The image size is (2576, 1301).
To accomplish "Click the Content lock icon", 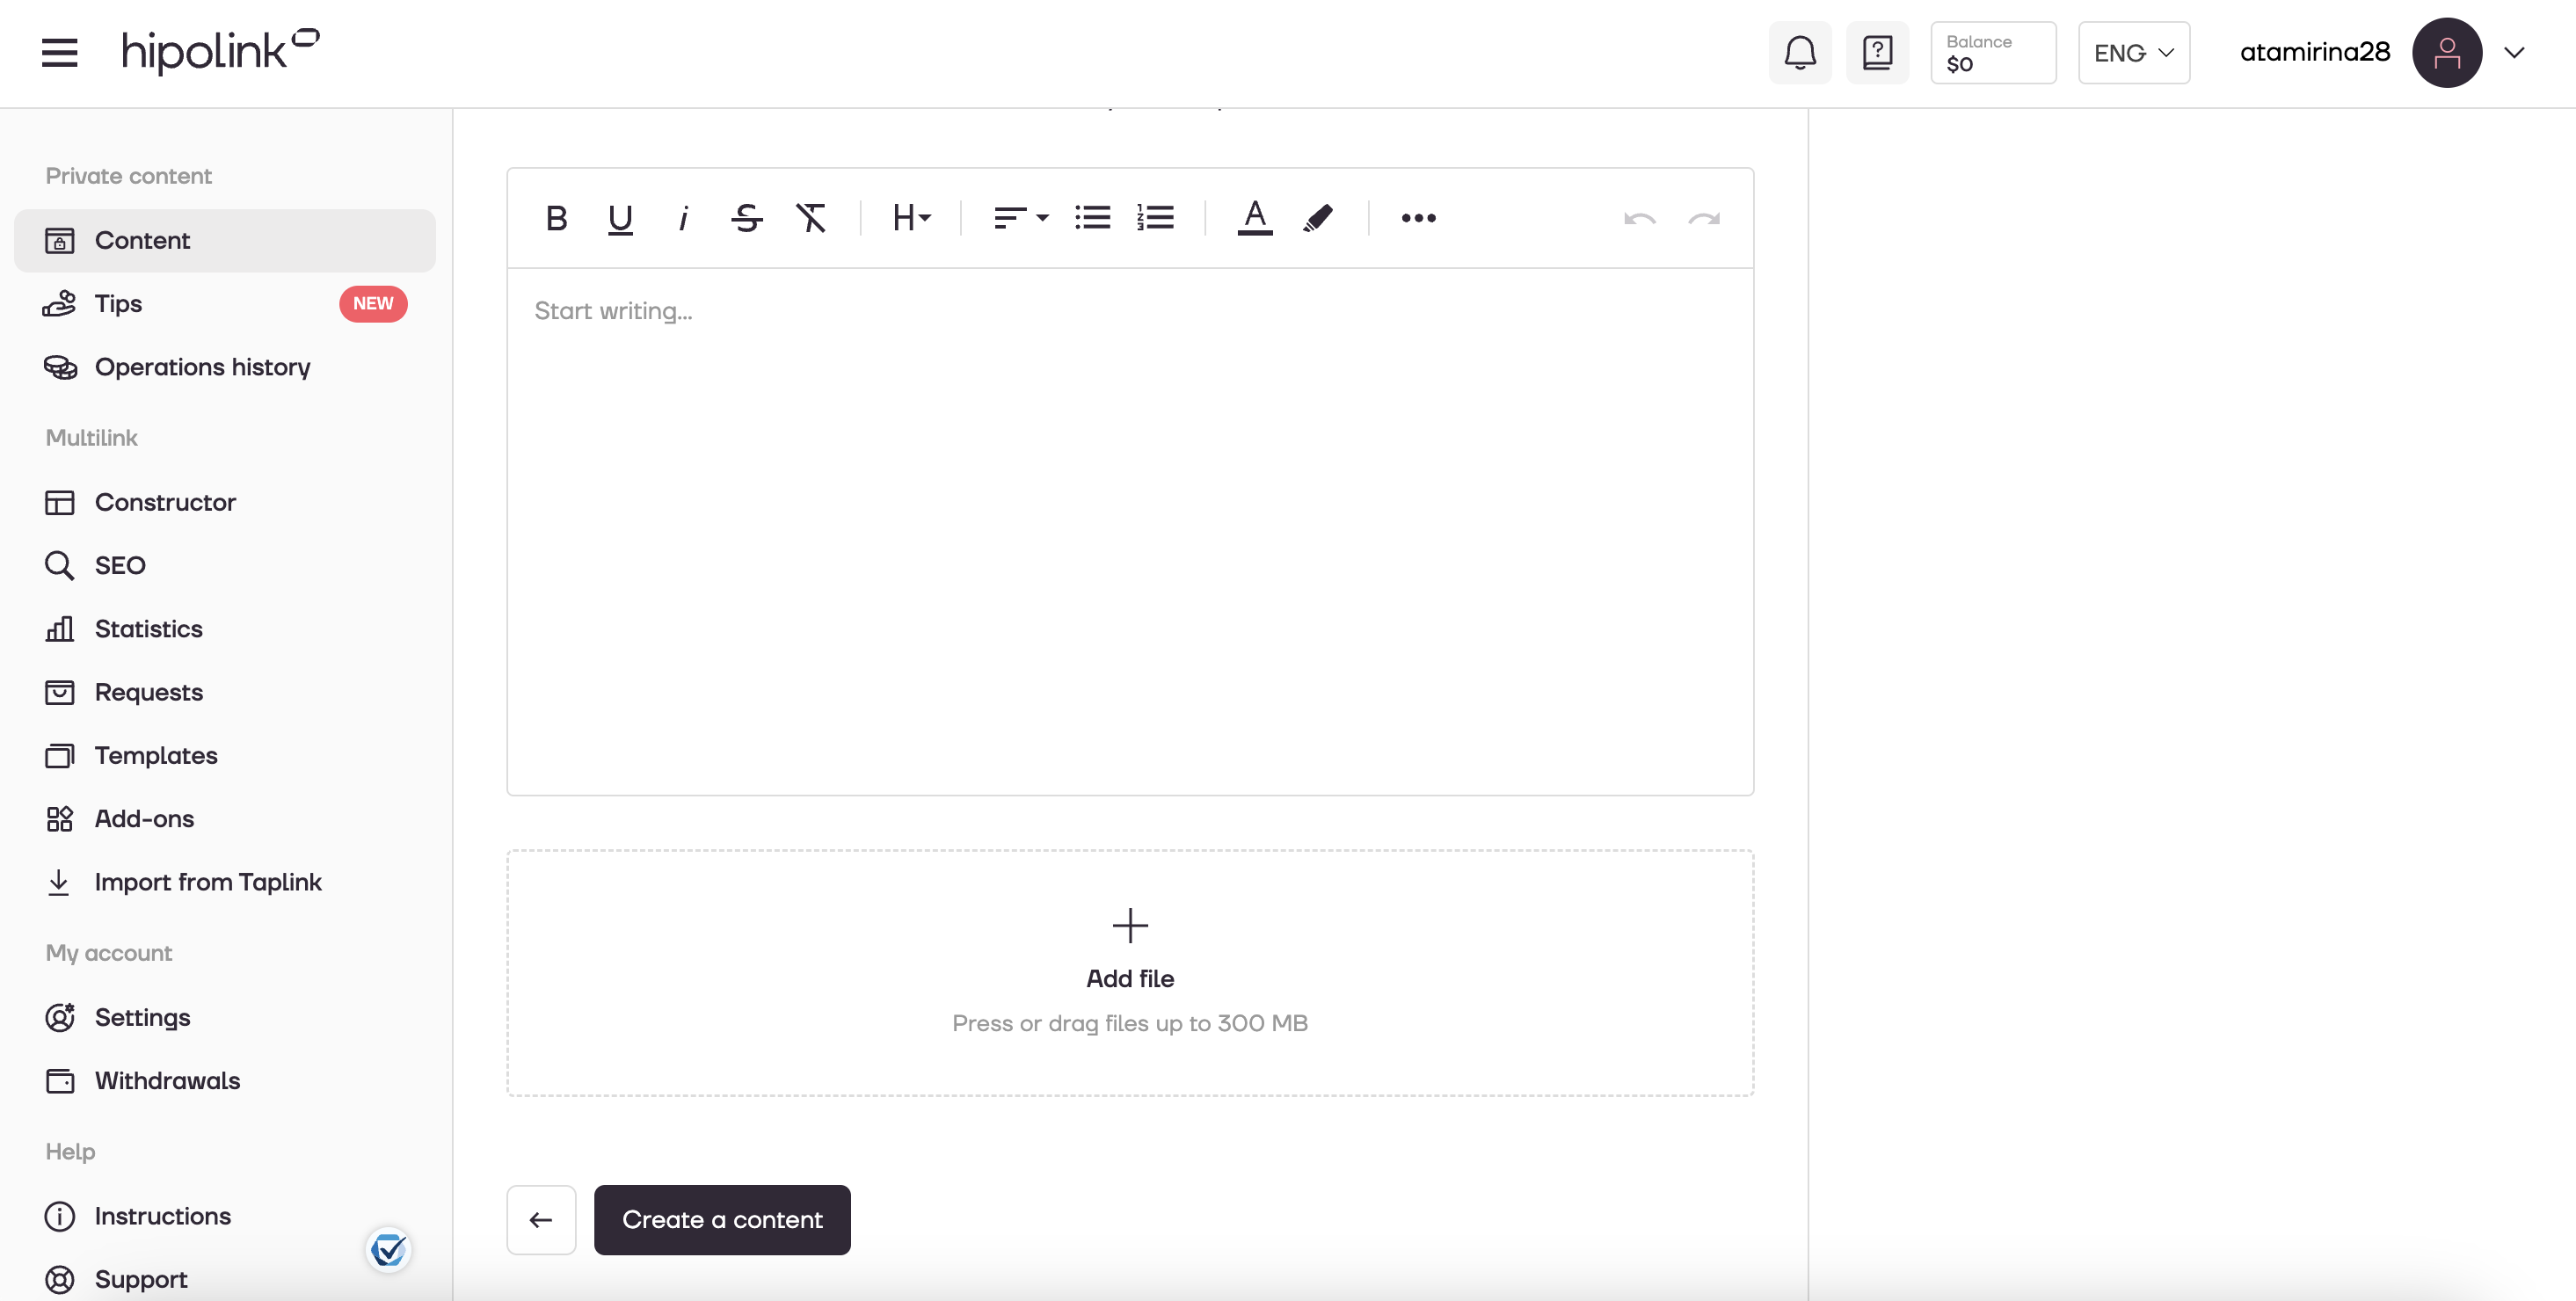I will (59, 240).
